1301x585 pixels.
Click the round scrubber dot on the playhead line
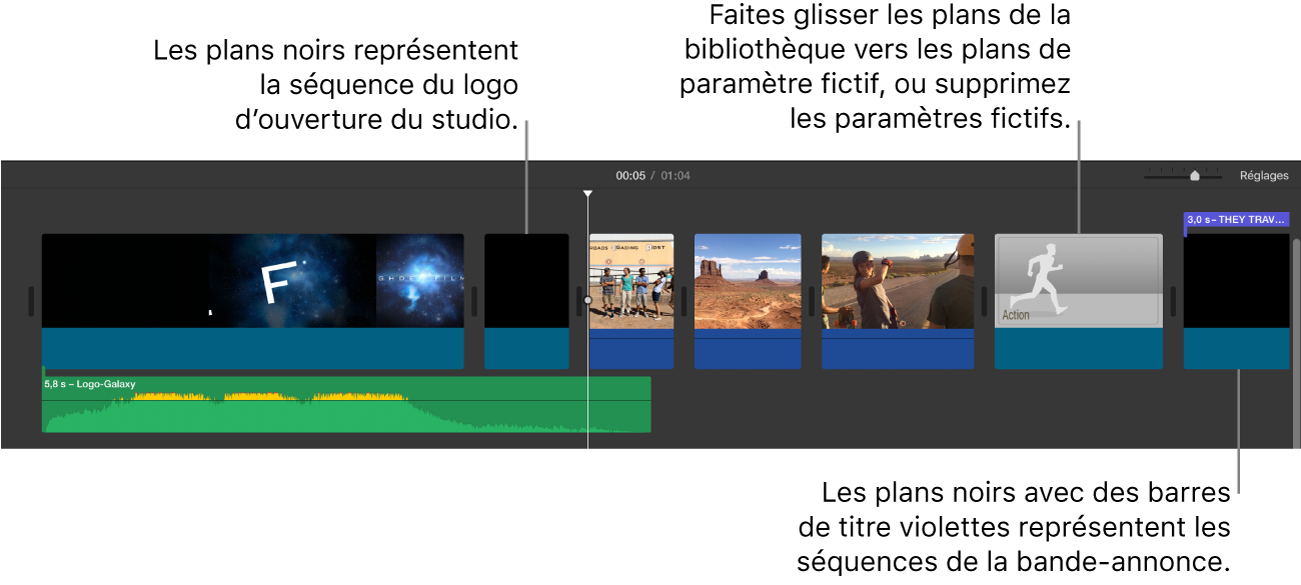pyautogui.click(x=587, y=298)
